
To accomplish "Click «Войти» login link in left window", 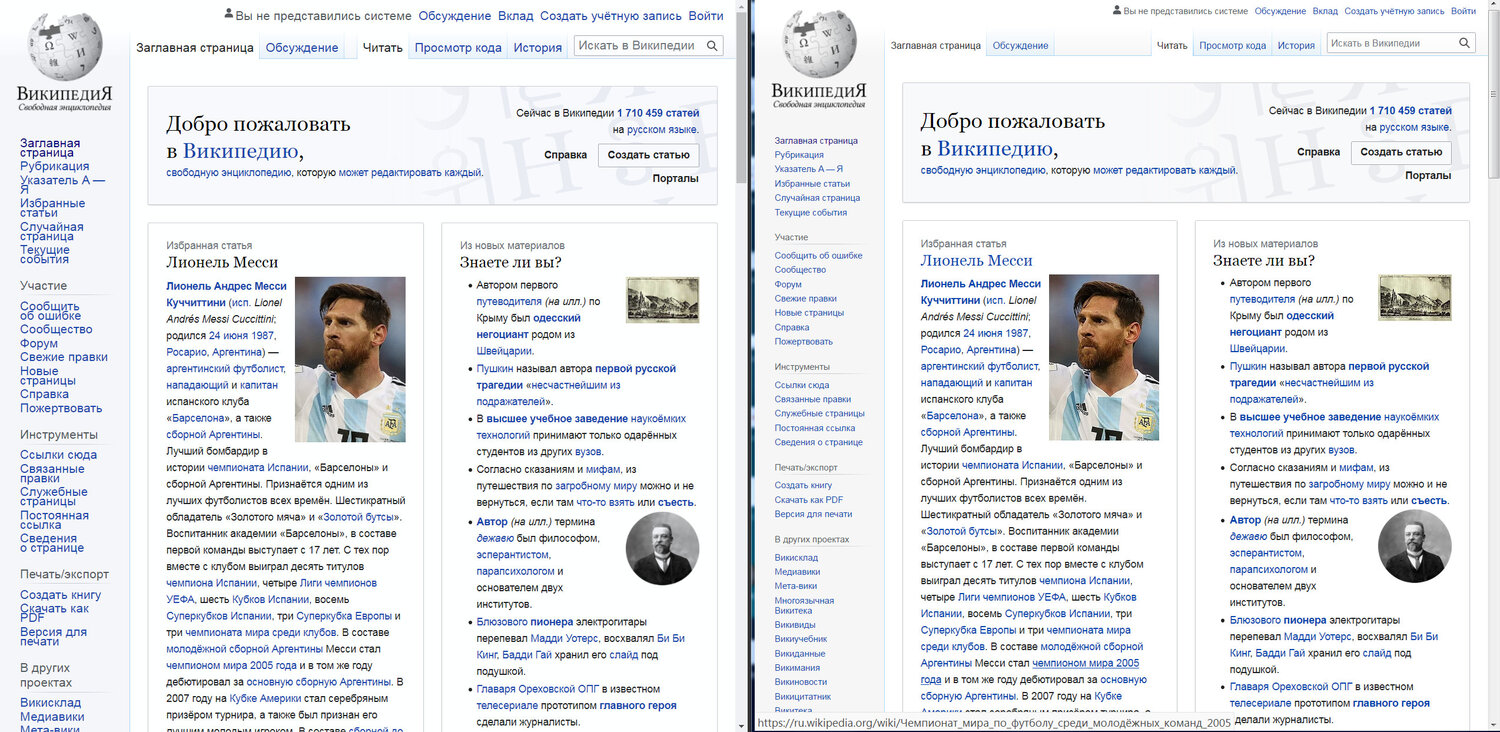I will click(x=706, y=15).
